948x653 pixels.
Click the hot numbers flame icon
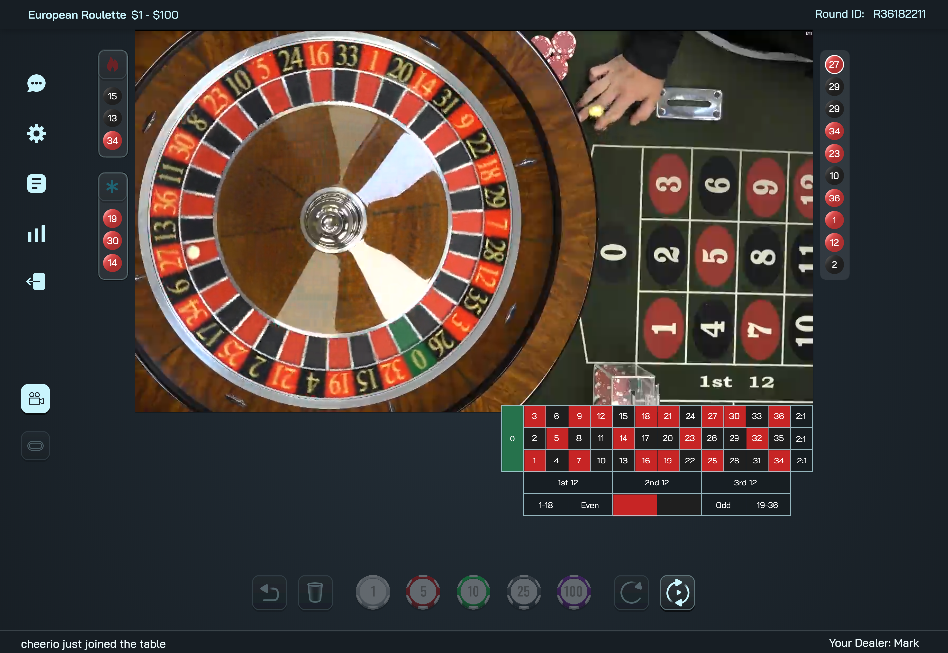click(x=112, y=65)
